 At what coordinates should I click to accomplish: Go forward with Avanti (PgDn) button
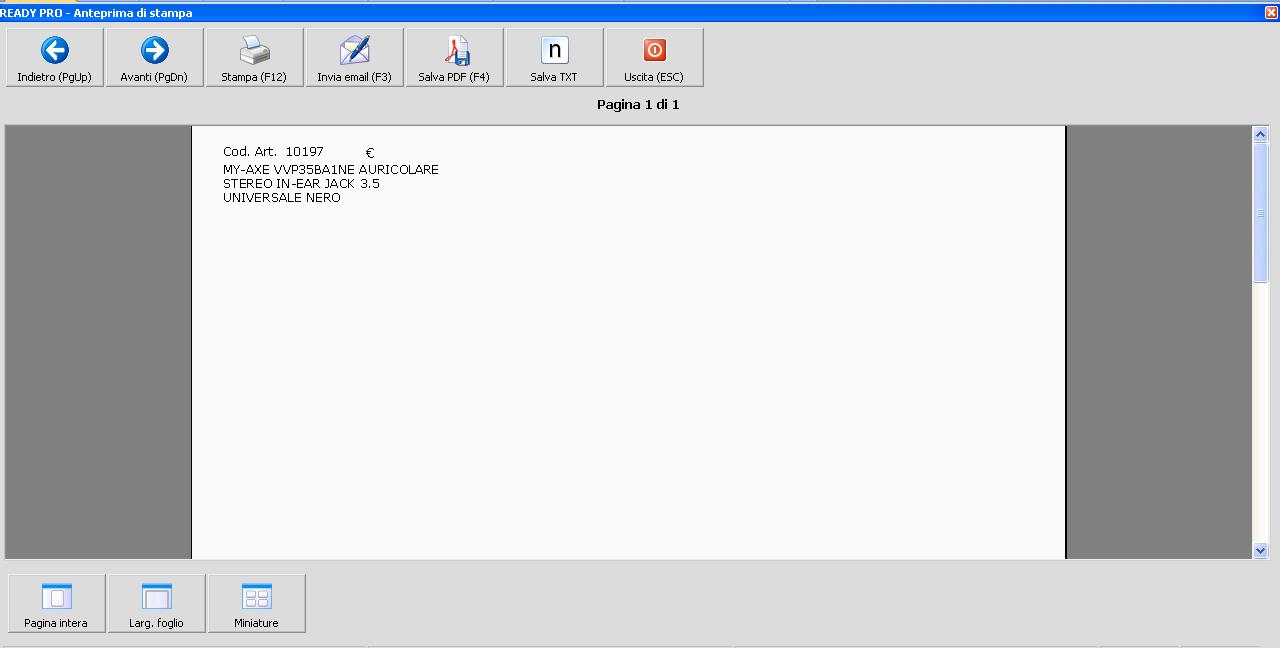point(155,58)
